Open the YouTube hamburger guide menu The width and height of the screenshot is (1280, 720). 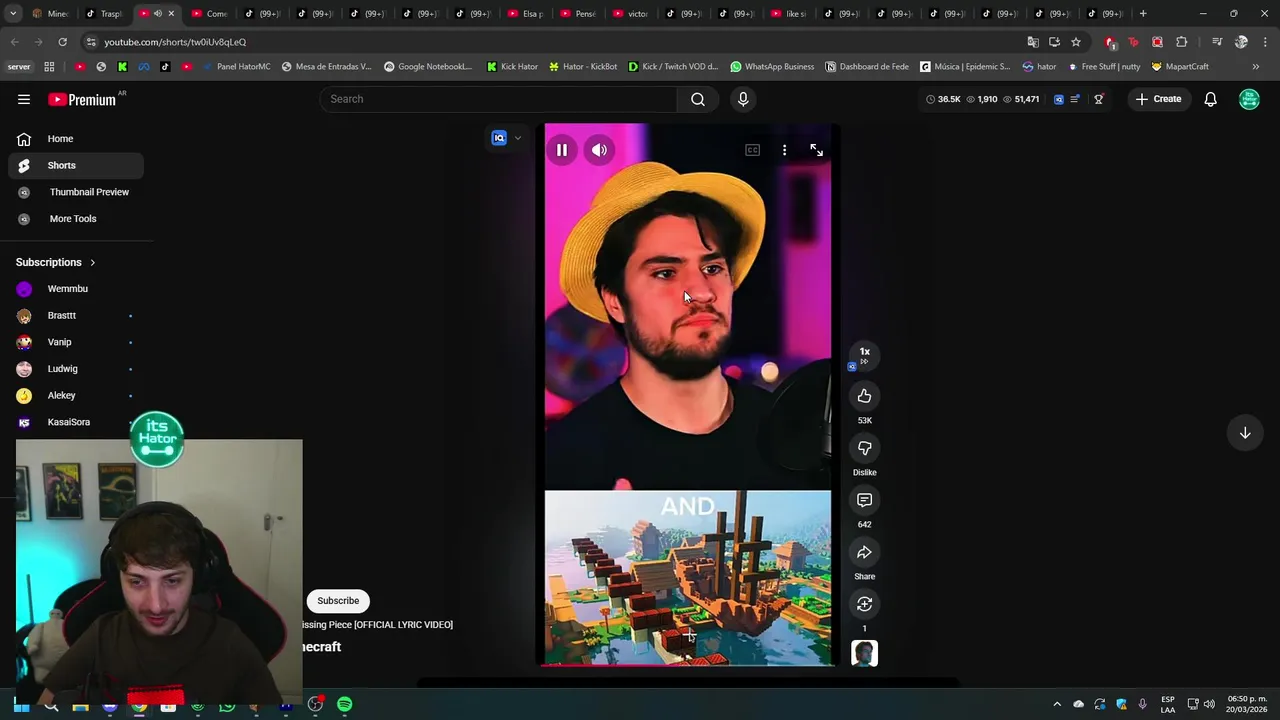(24, 99)
